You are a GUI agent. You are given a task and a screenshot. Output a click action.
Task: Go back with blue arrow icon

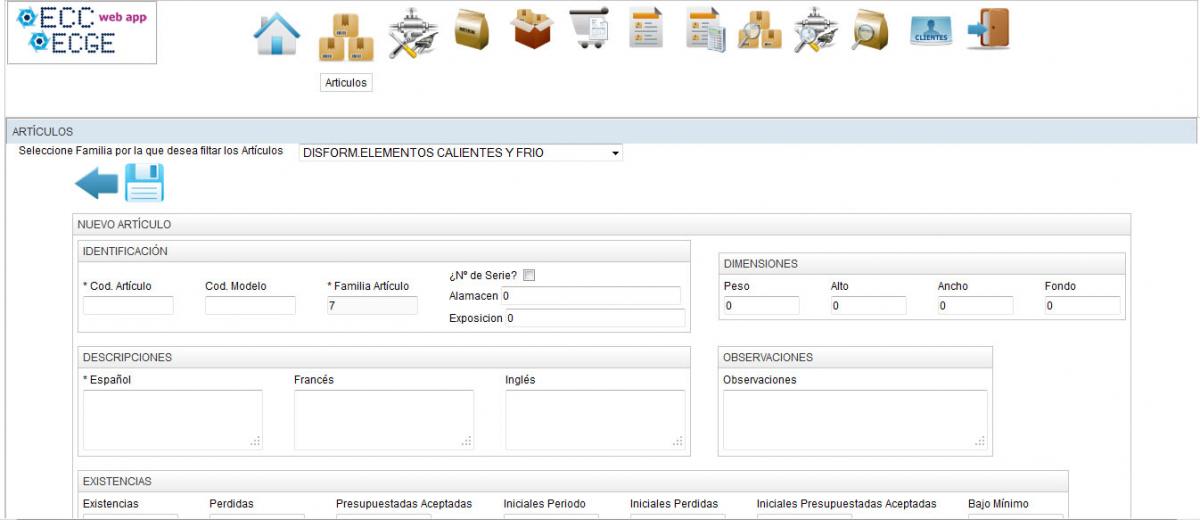[x=97, y=184]
